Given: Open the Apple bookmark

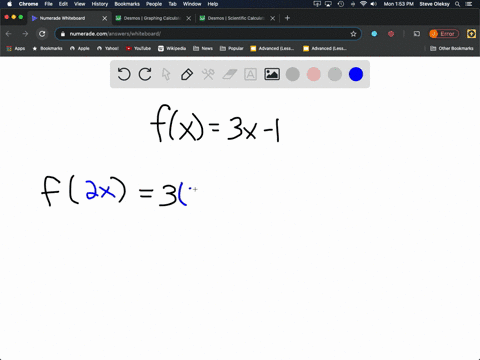Looking at the screenshot, I should [80, 48].
